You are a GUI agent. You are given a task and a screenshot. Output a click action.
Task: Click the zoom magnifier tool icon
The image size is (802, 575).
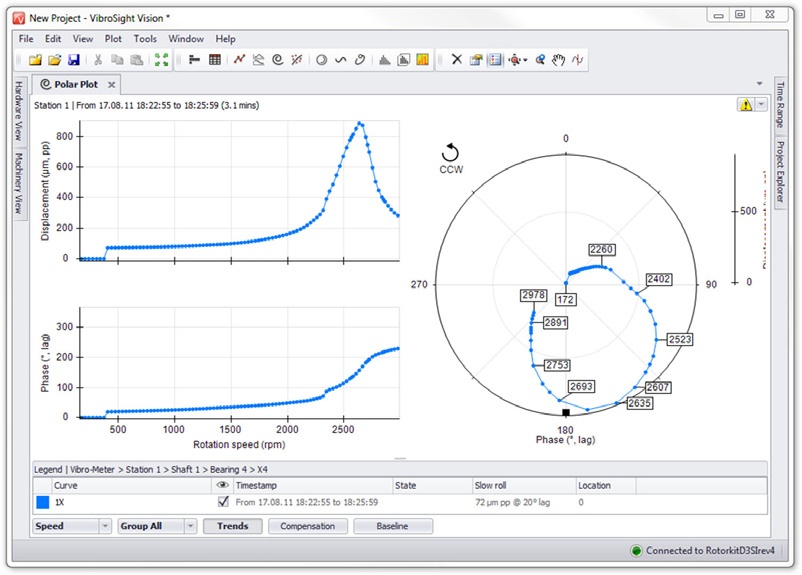(x=540, y=60)
